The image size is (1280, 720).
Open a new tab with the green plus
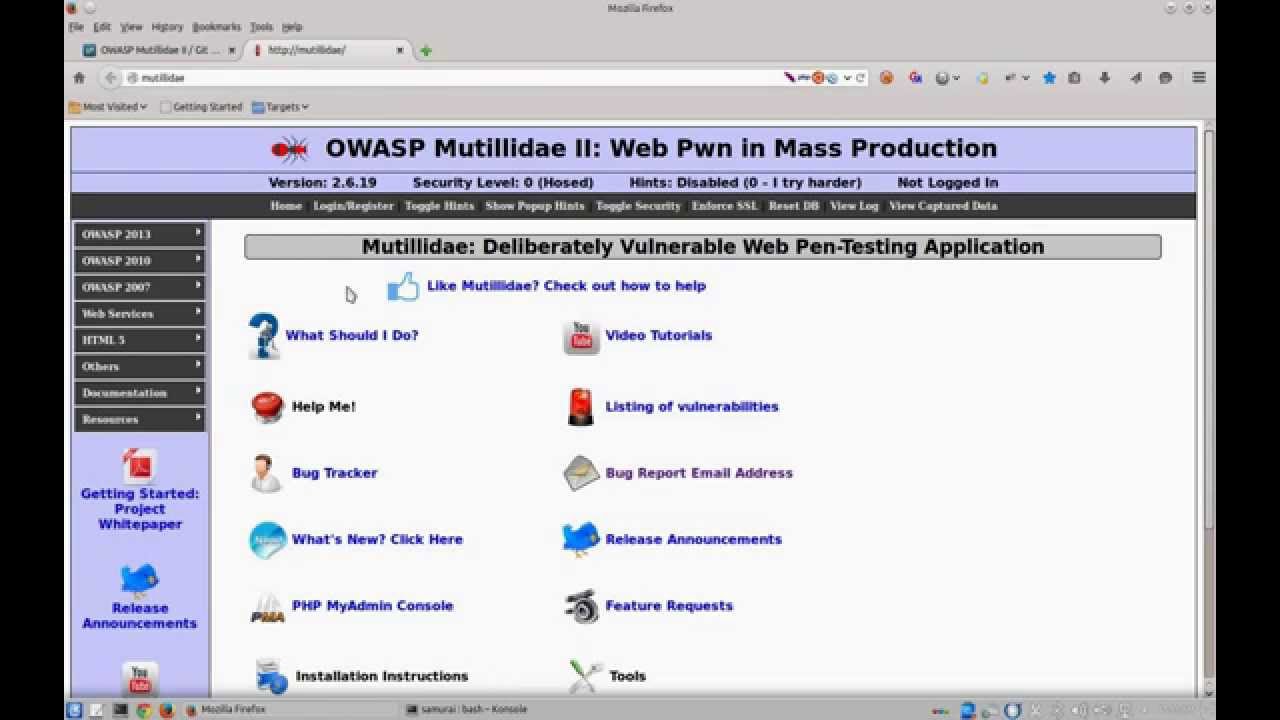426,51
